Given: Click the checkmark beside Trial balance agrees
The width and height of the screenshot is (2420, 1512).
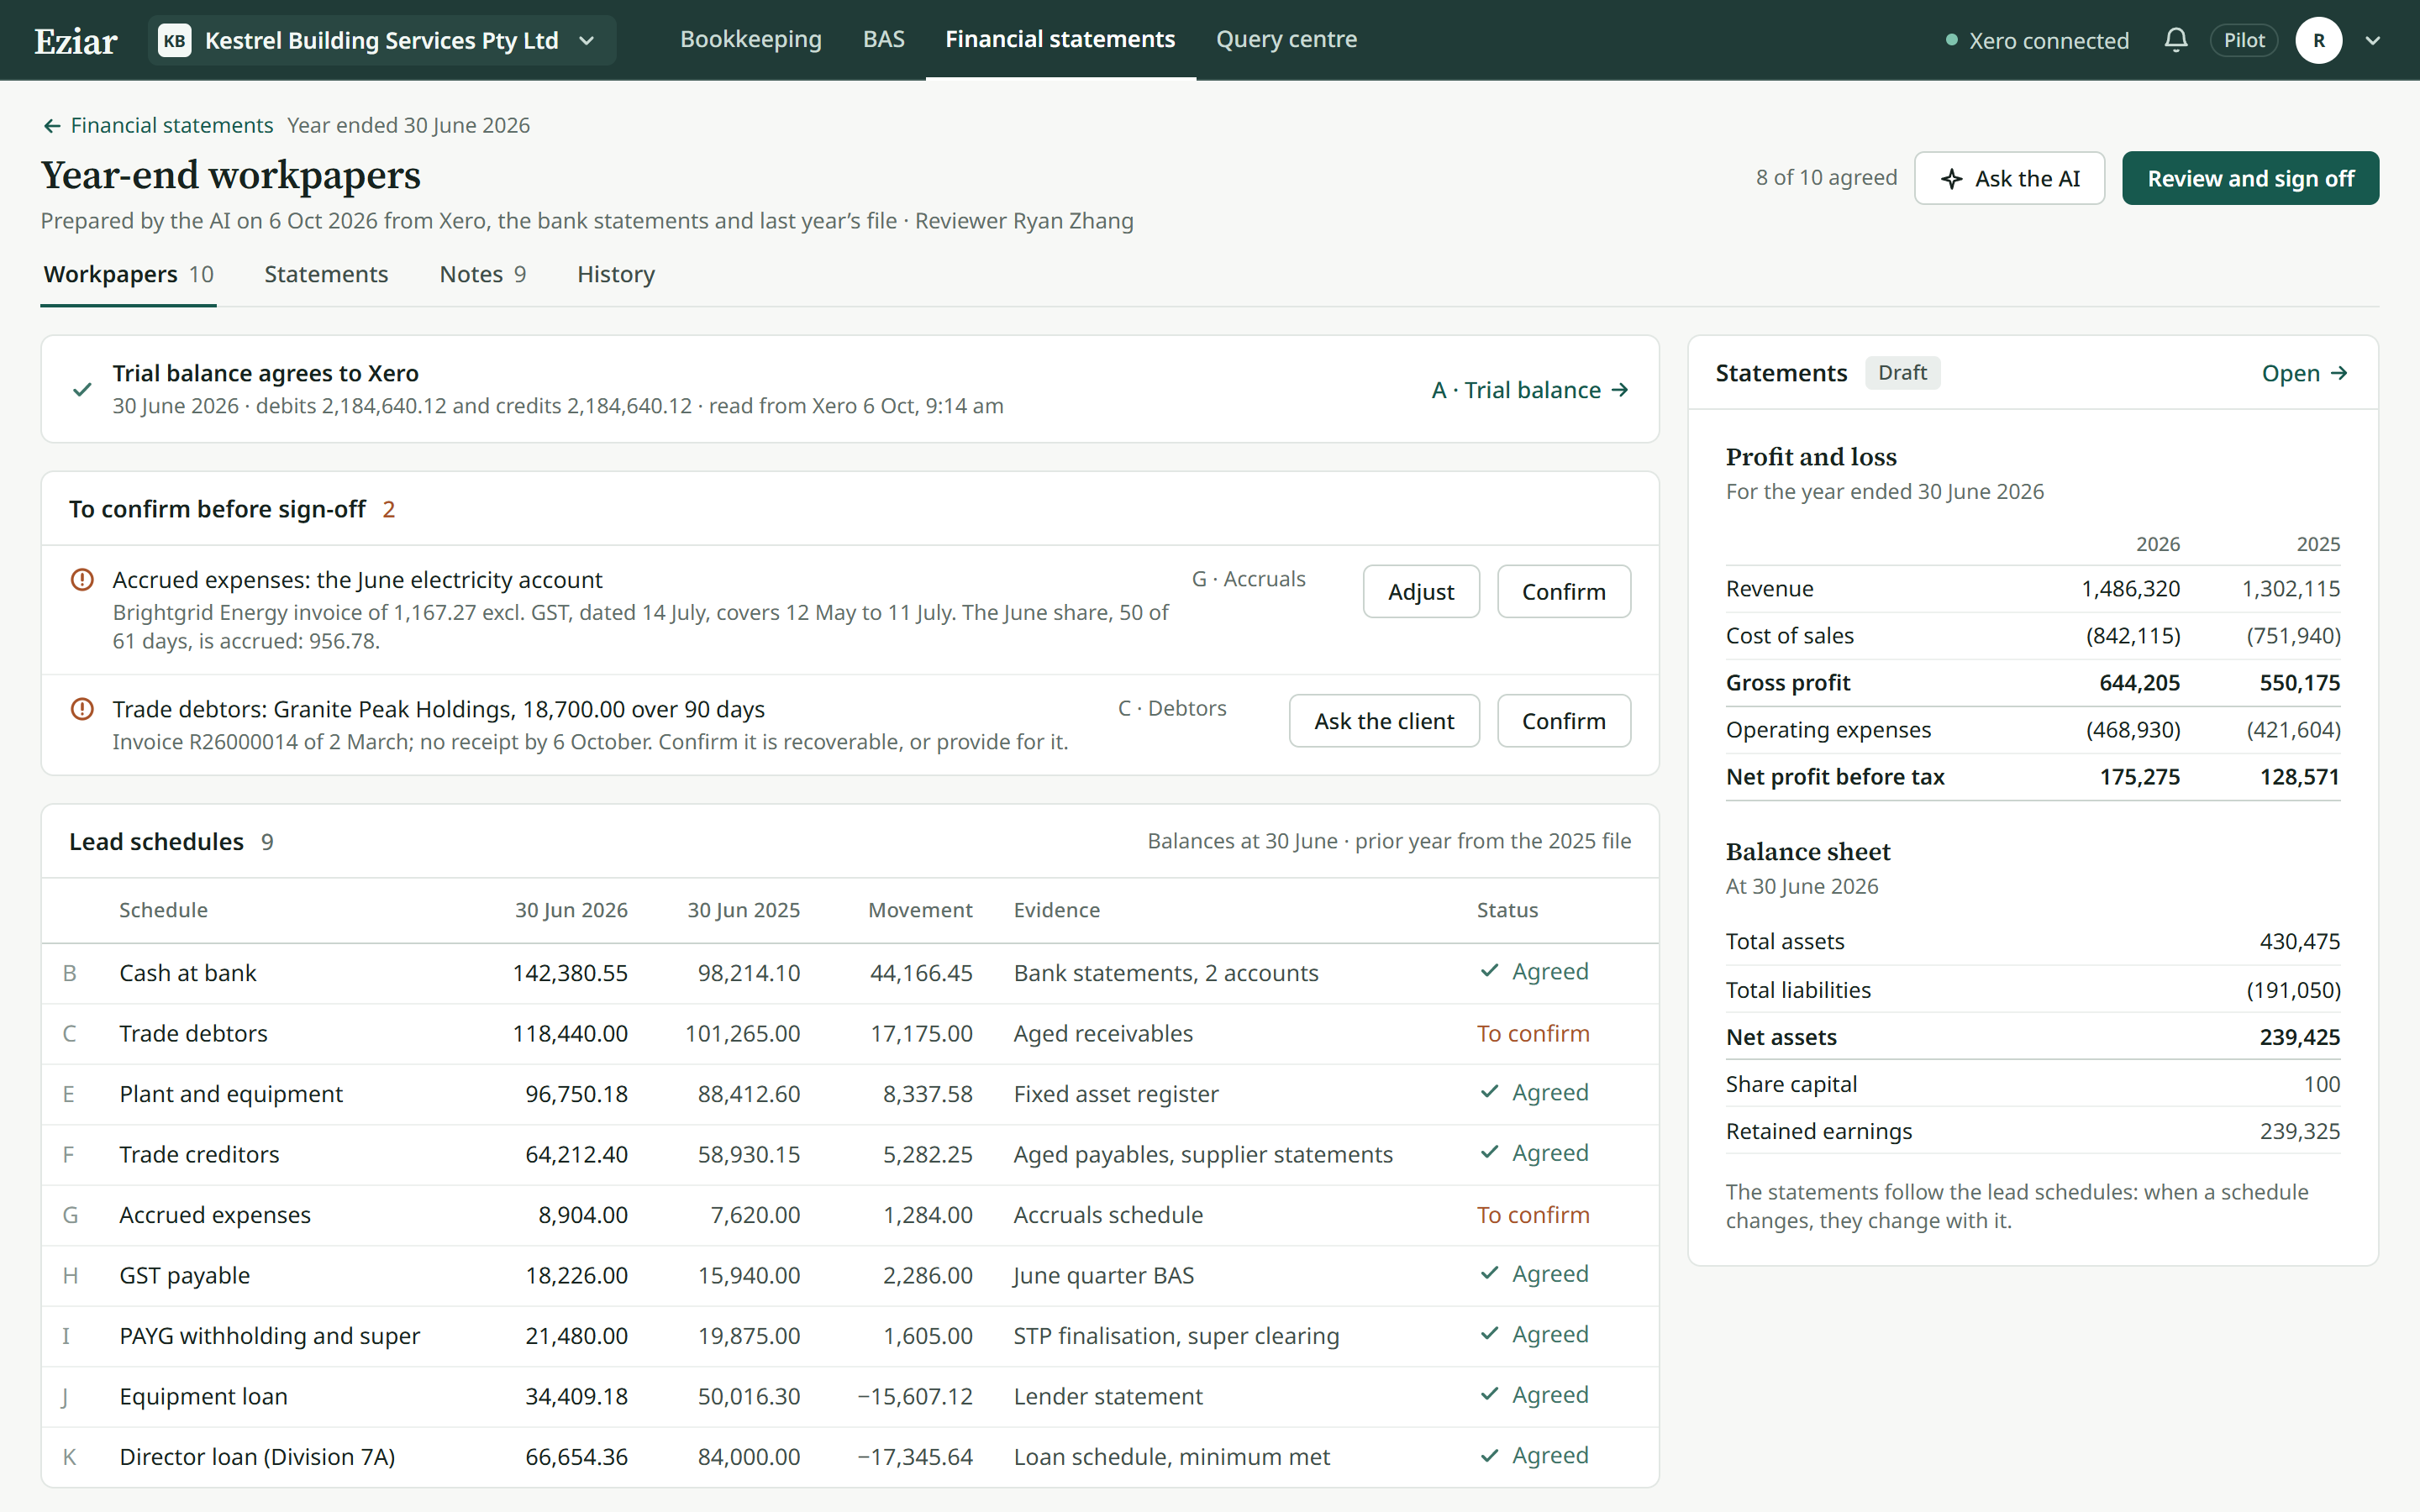Looking at the screenshot, I should (83, 389).
